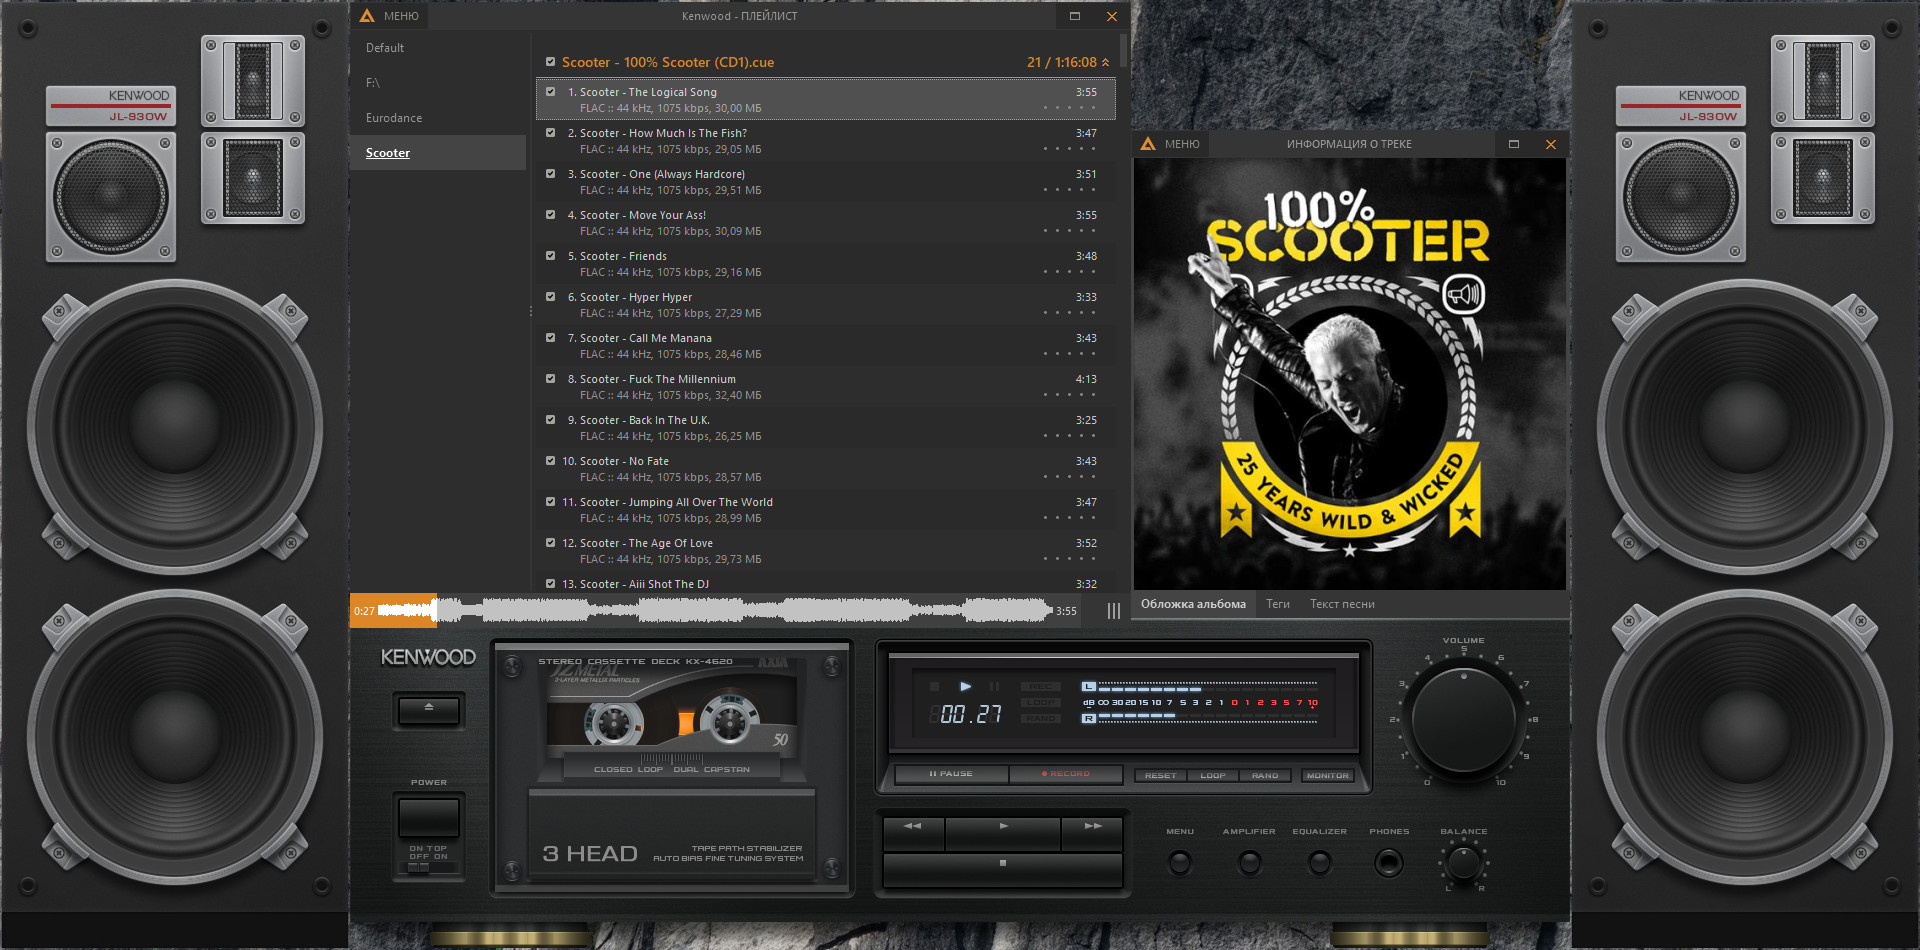Click the Reset button on the deck

click(1160, 775)
